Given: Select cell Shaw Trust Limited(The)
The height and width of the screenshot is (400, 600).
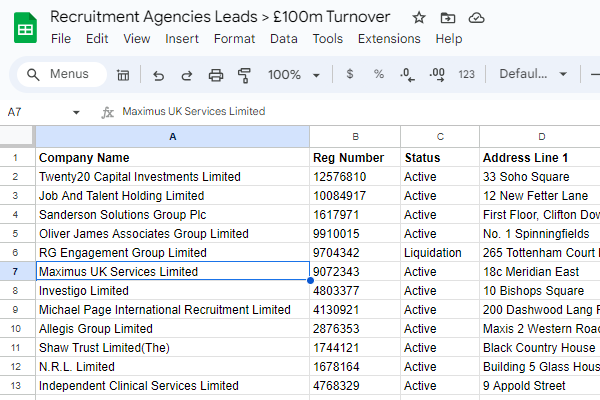Looking at the screenshot, I should (x=173, y=348).
